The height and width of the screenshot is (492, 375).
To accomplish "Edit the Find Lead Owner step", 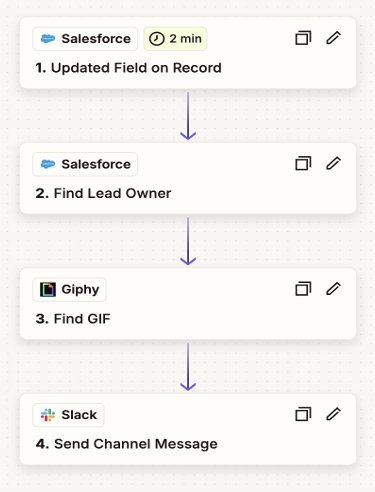I will point(333,163).
